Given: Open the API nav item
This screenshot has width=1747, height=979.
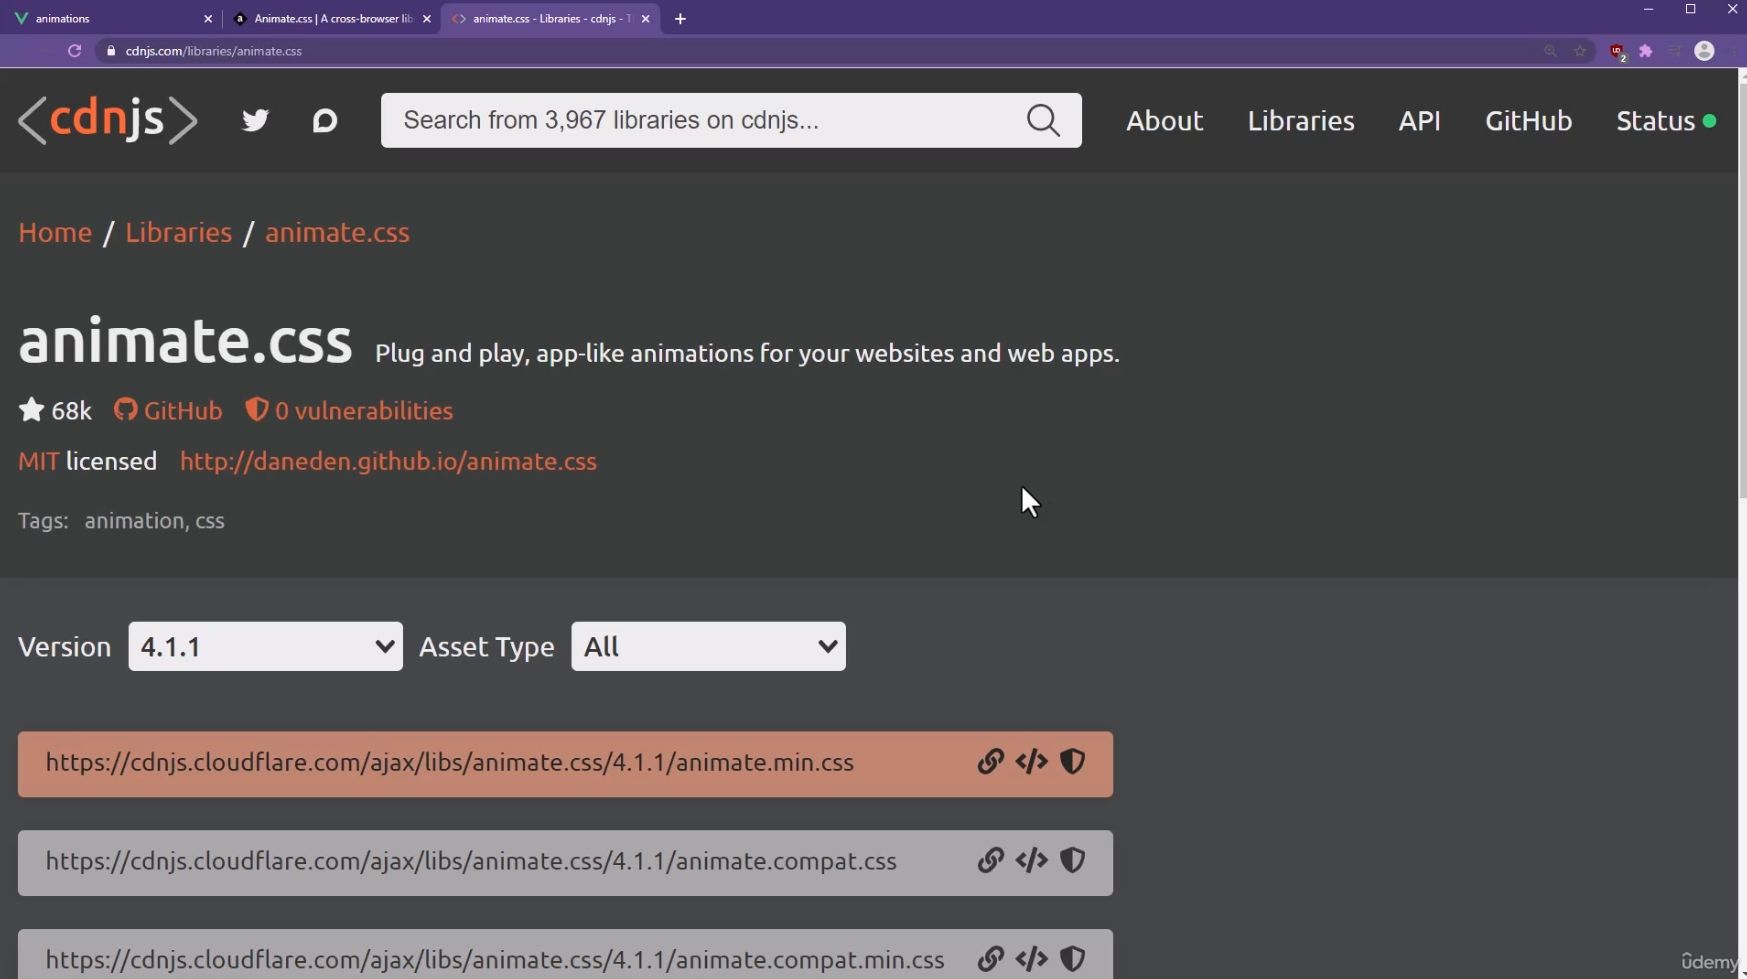Looking at the screenshot, I should 1419,121.
